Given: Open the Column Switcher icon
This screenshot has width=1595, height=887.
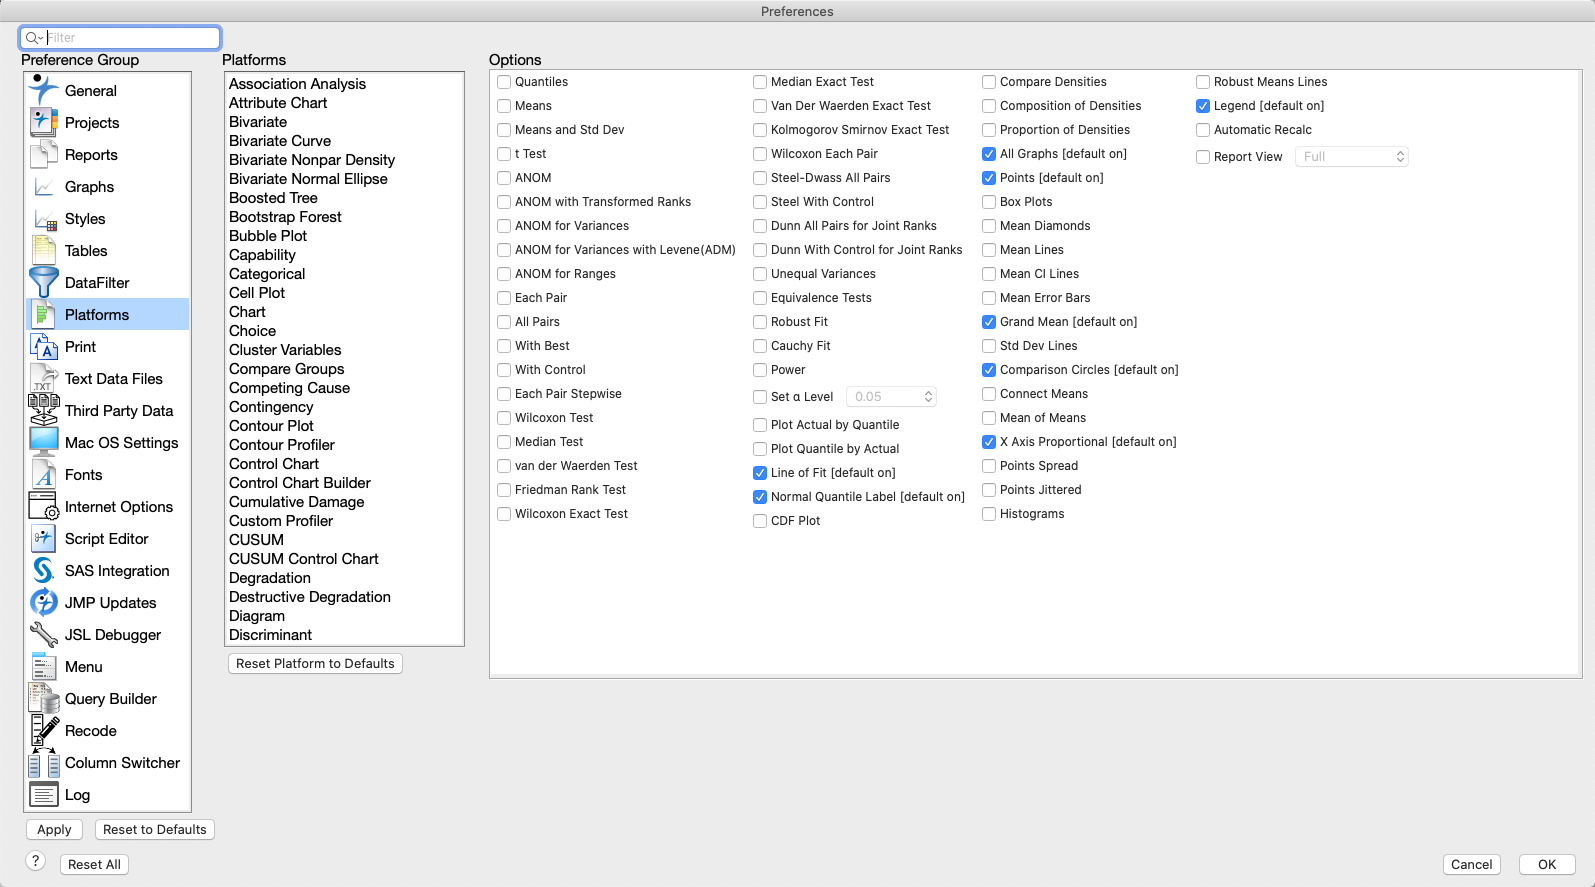Looking at the screenshot, I should coord(43,763).
